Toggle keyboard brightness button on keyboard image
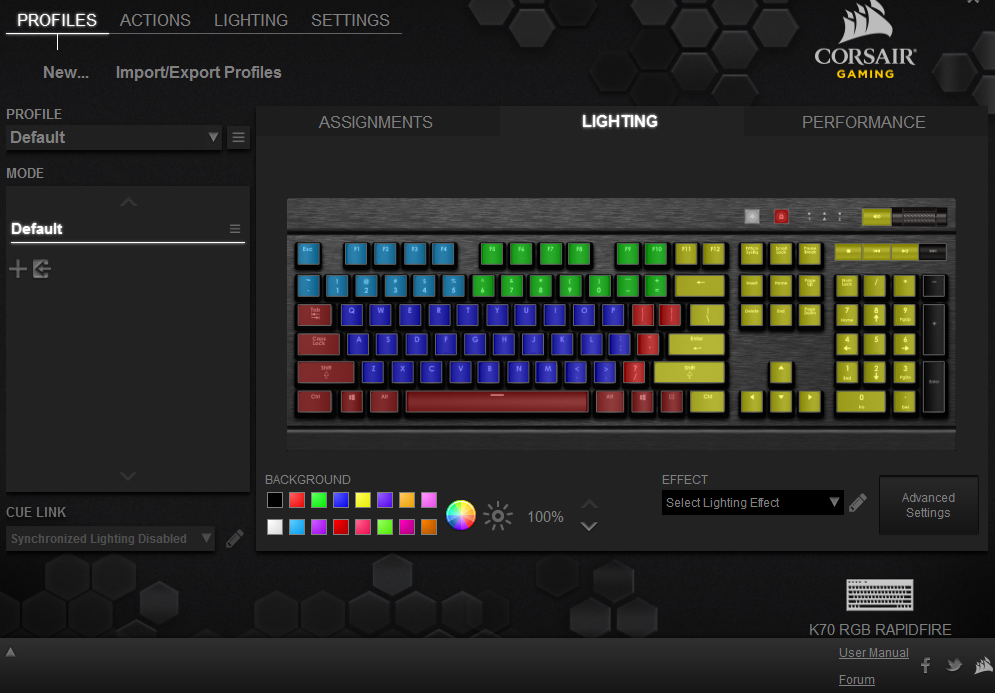The height and width of the screenshot is (693, 995). [x=752, y=216]
